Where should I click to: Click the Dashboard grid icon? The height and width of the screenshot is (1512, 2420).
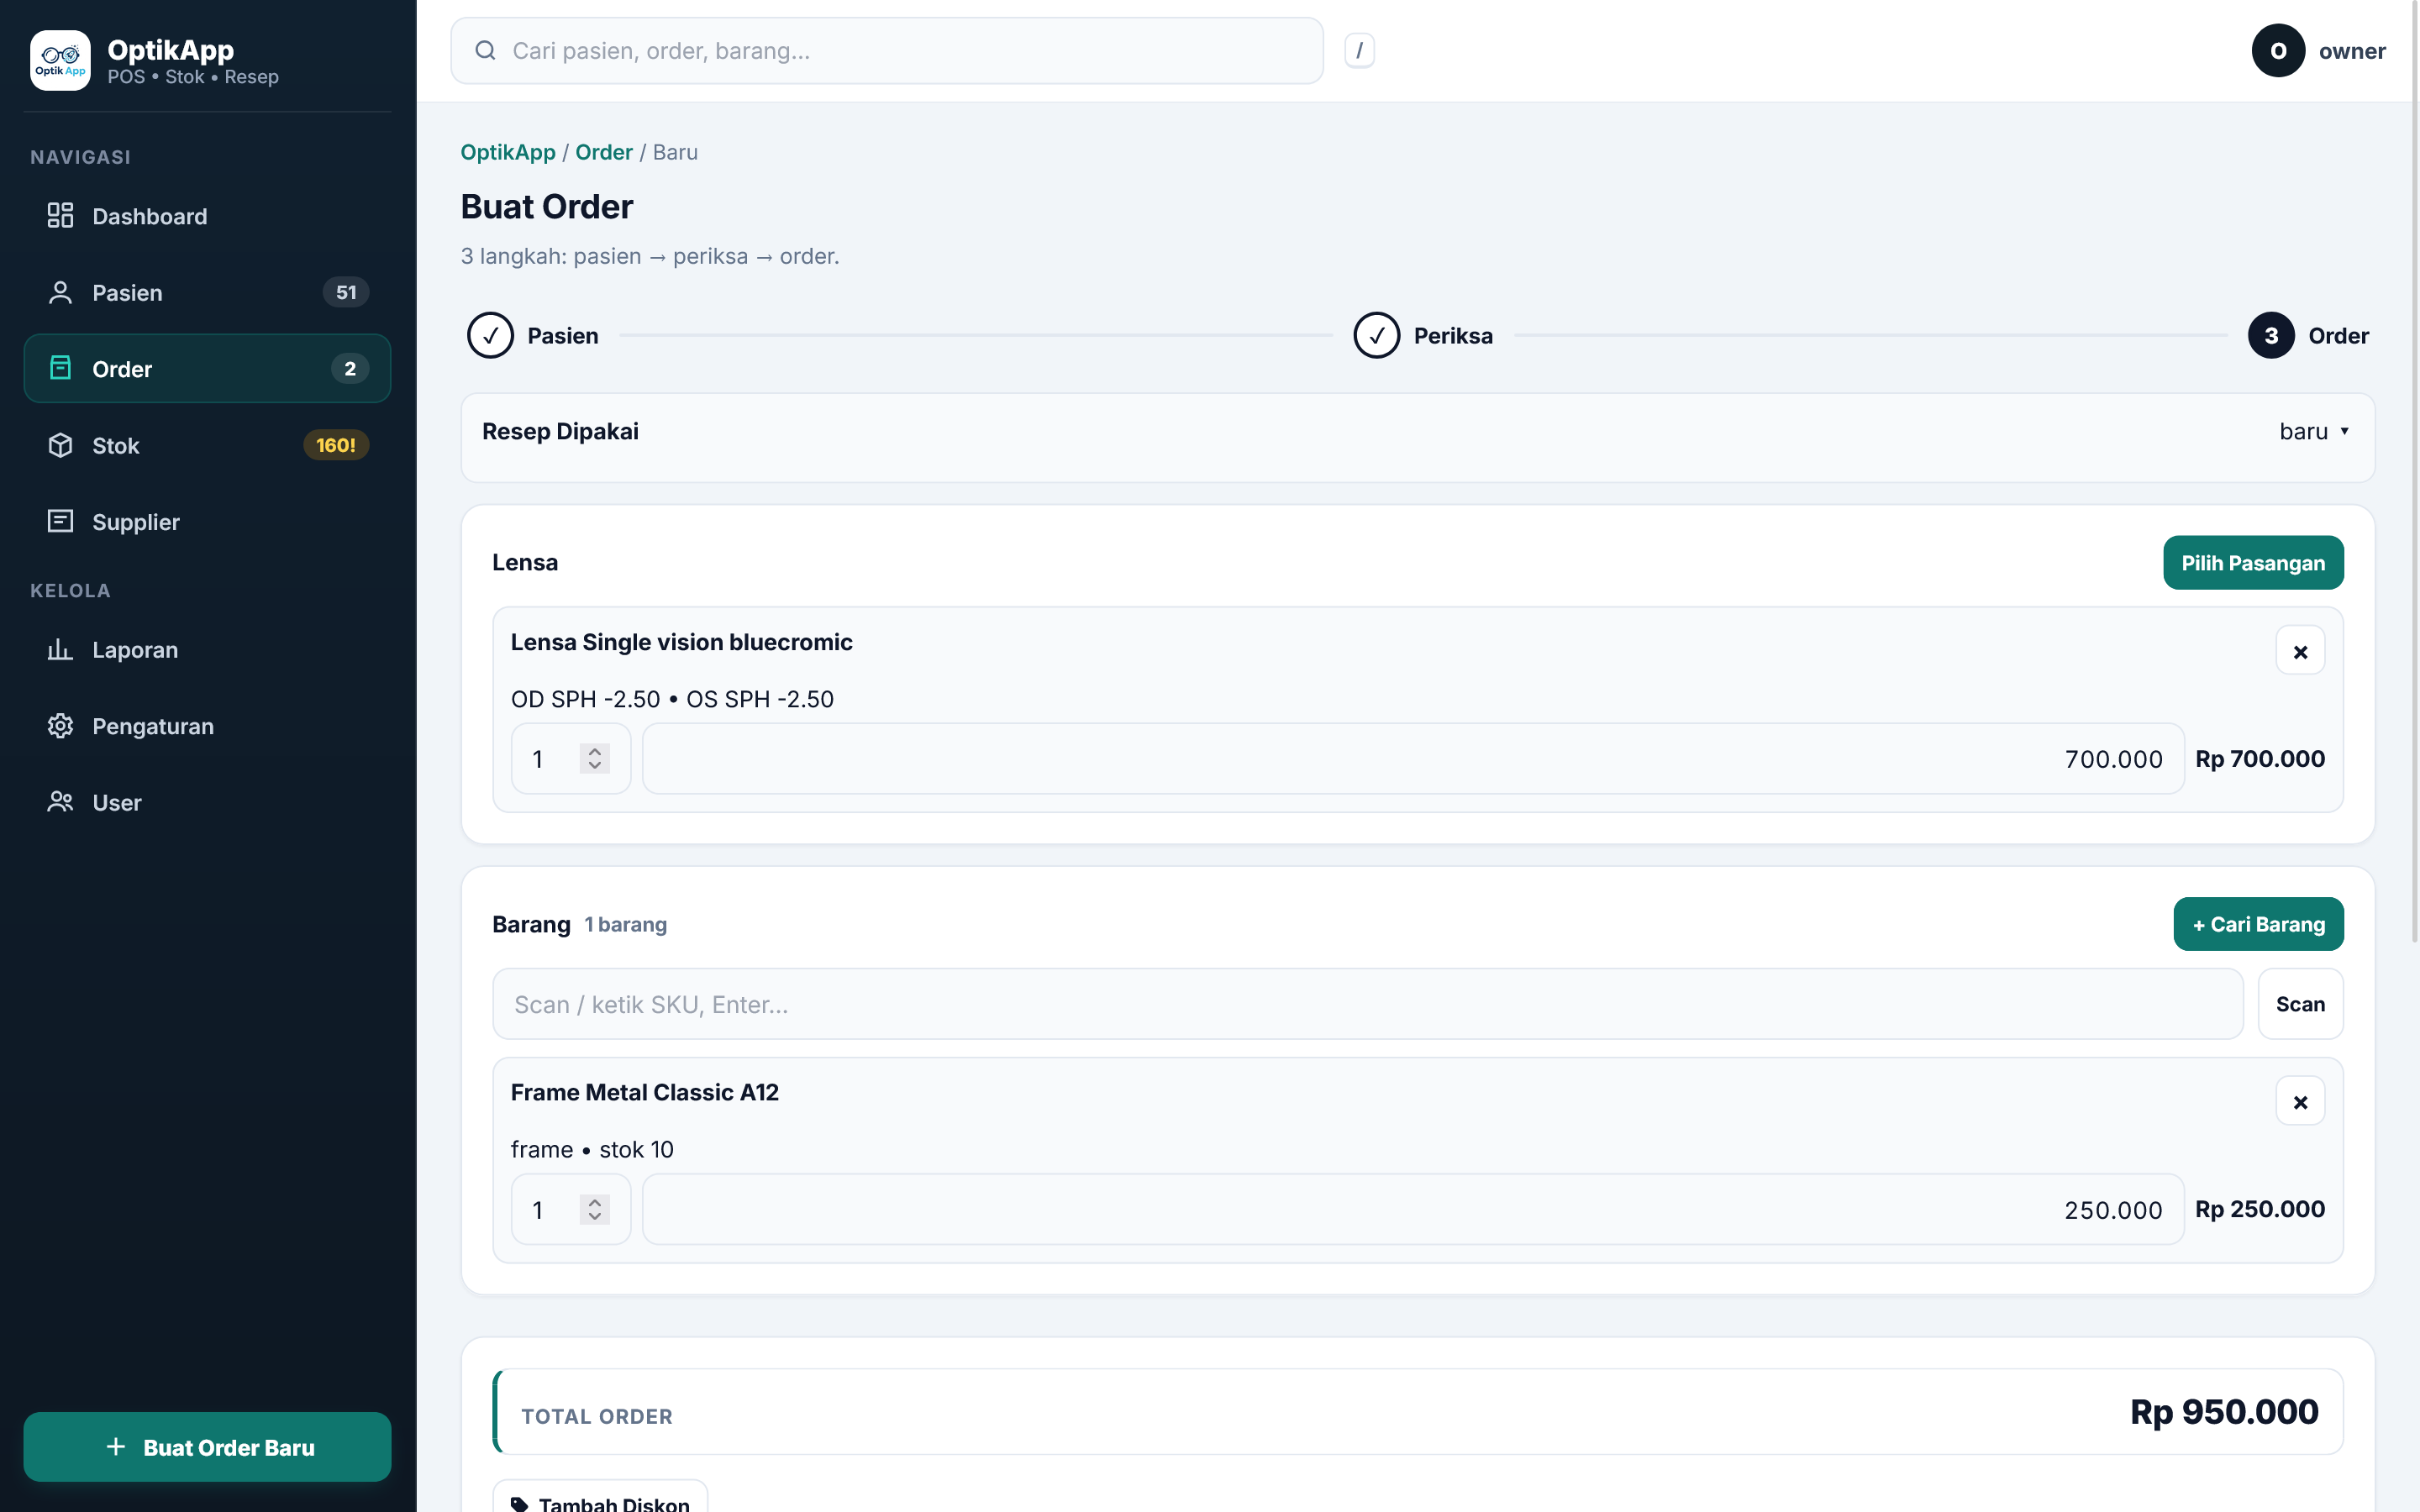pyautogui.click(x=60, y=216)
